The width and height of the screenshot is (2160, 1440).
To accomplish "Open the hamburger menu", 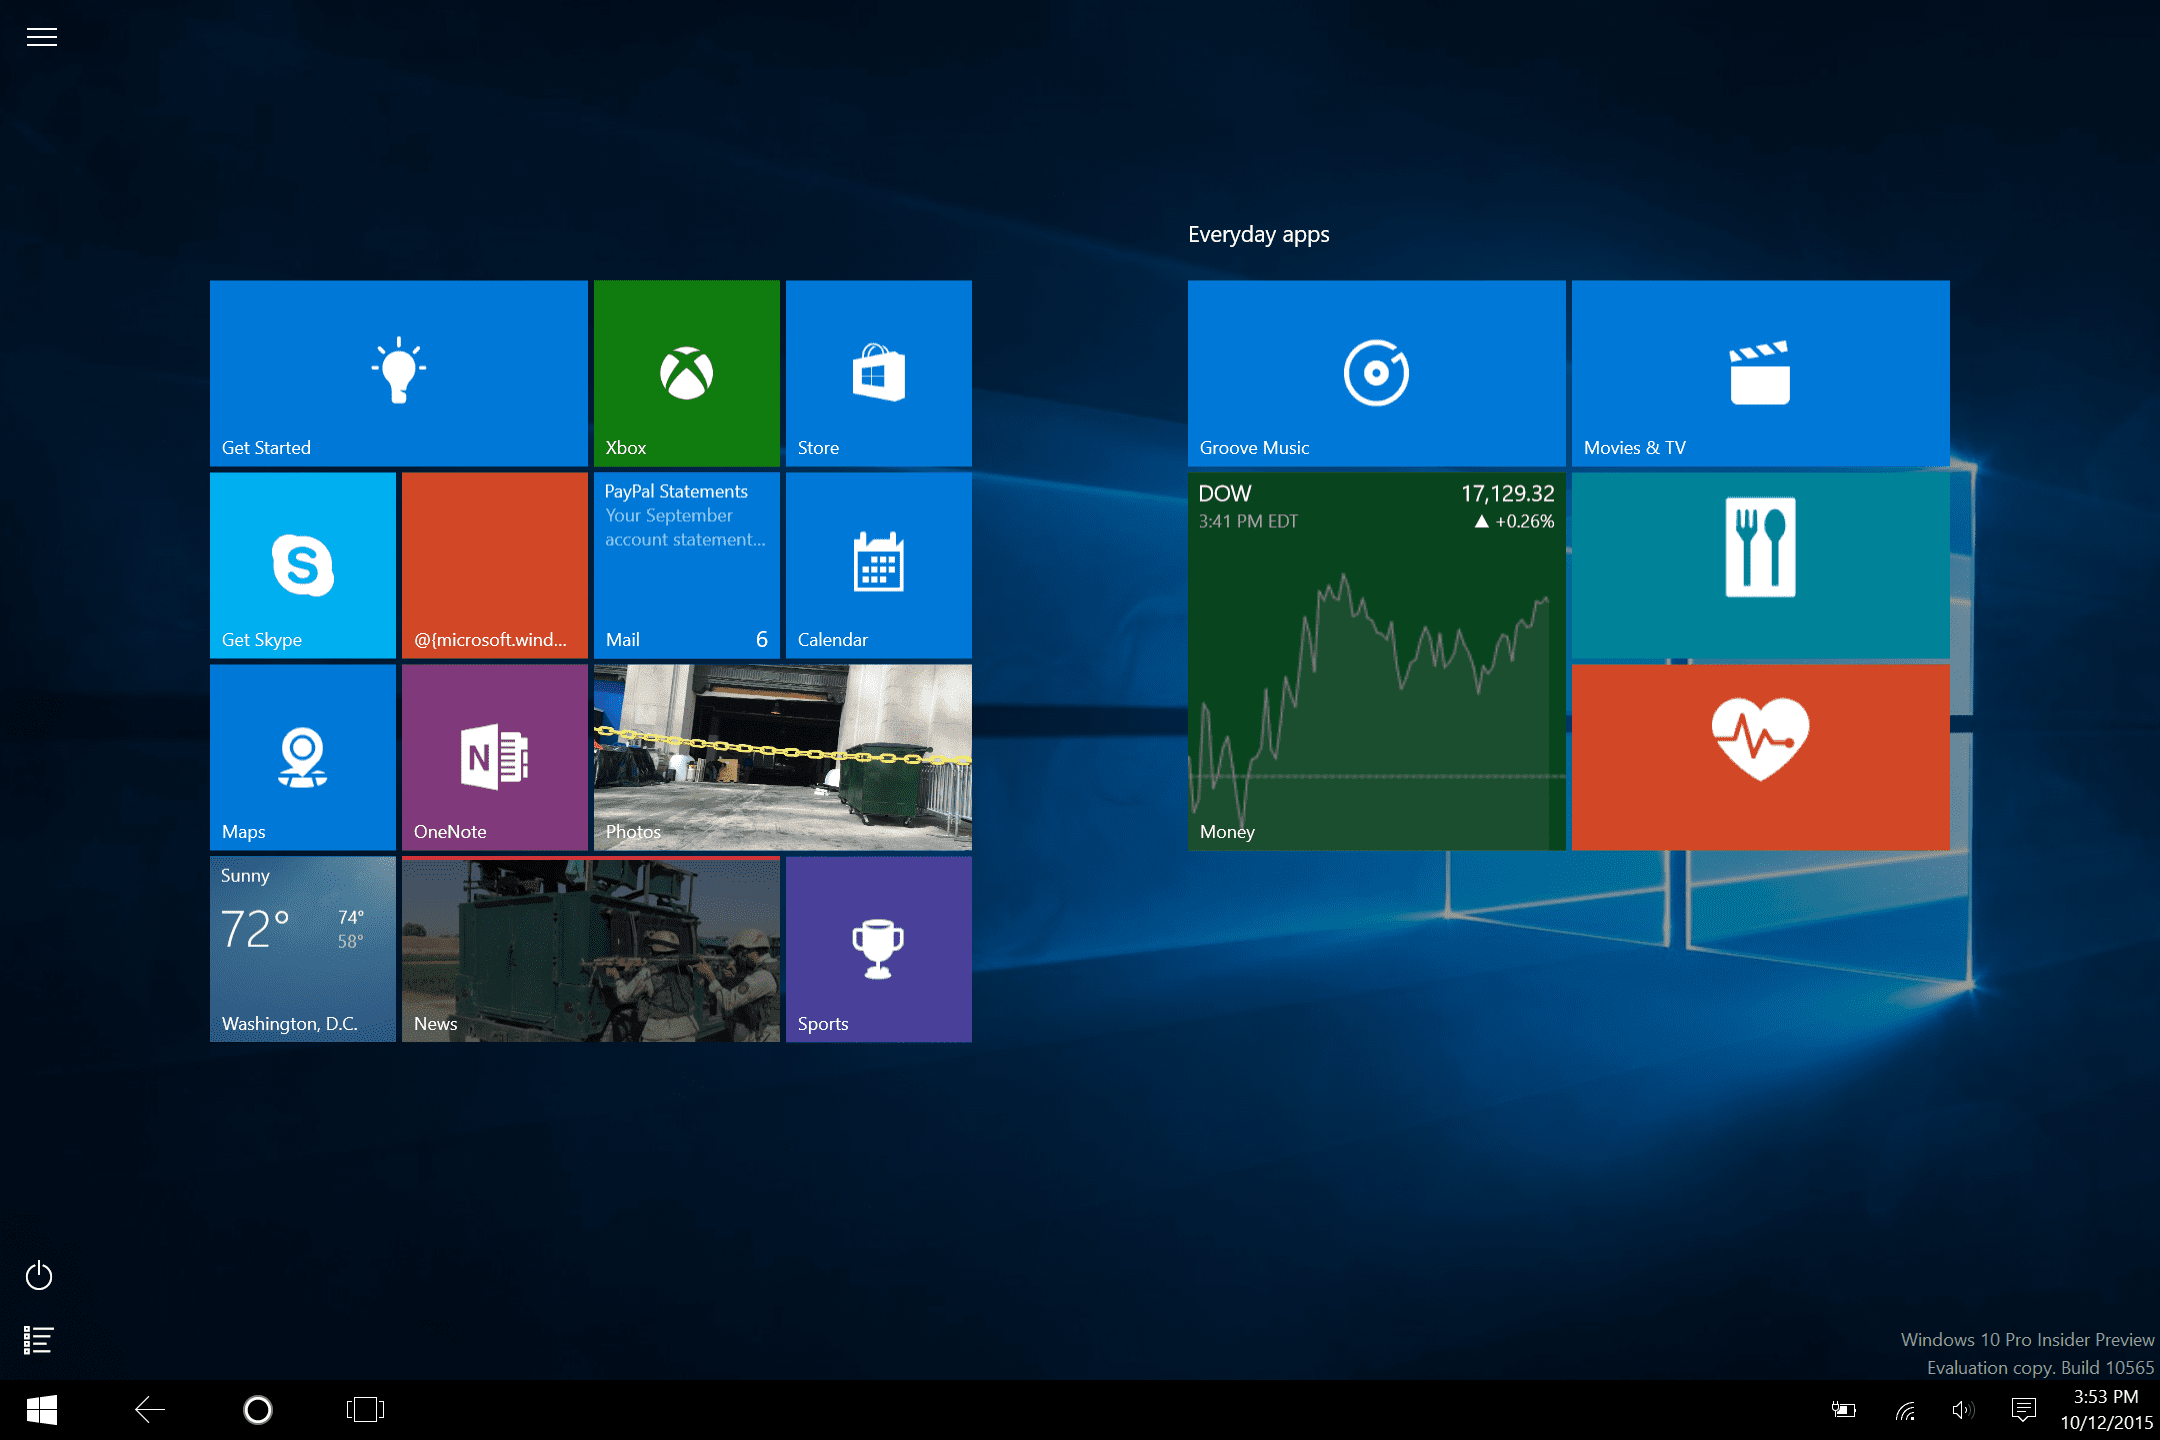I will (x=41, y=38).
